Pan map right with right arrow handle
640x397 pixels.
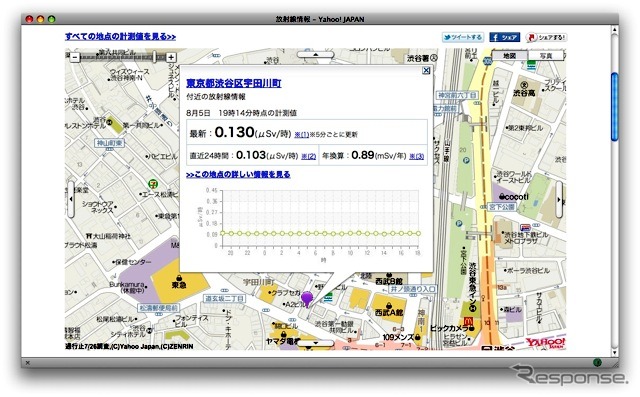coord(559,200)
